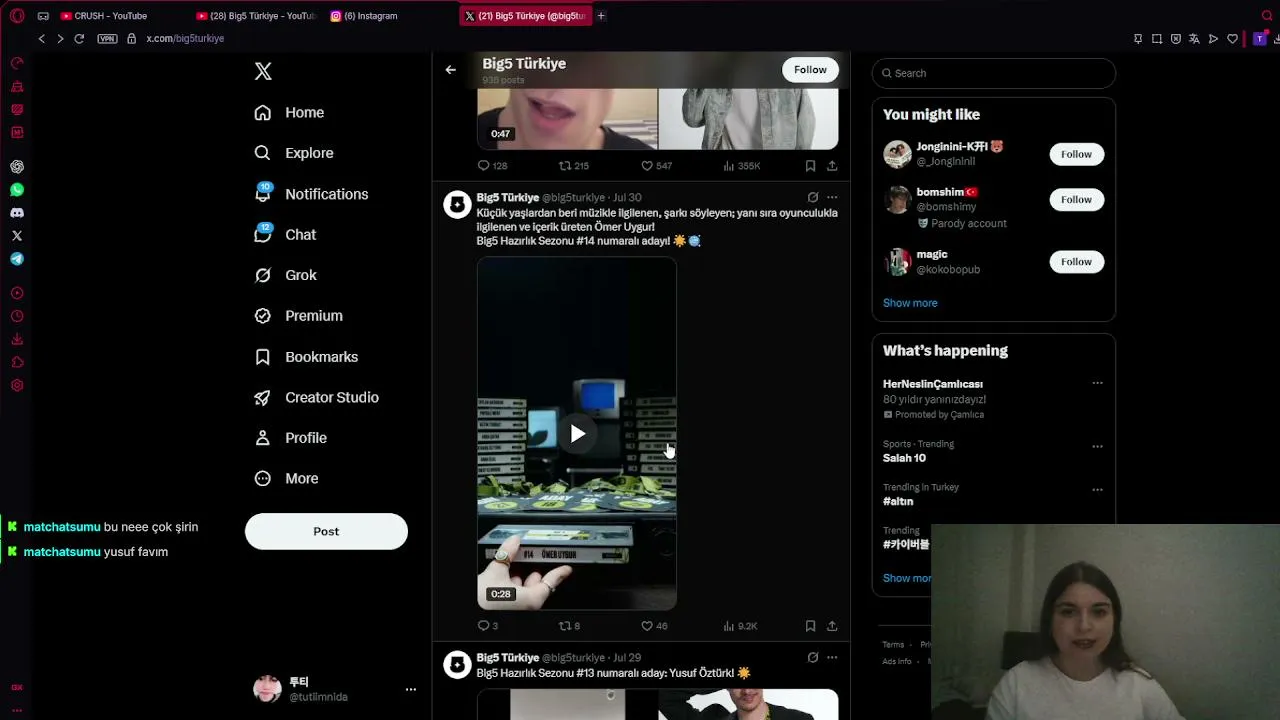The width and height of the screenshot is (1280, 720).
Task: Open the #altın trending topic
Action: tap(898, 502)
